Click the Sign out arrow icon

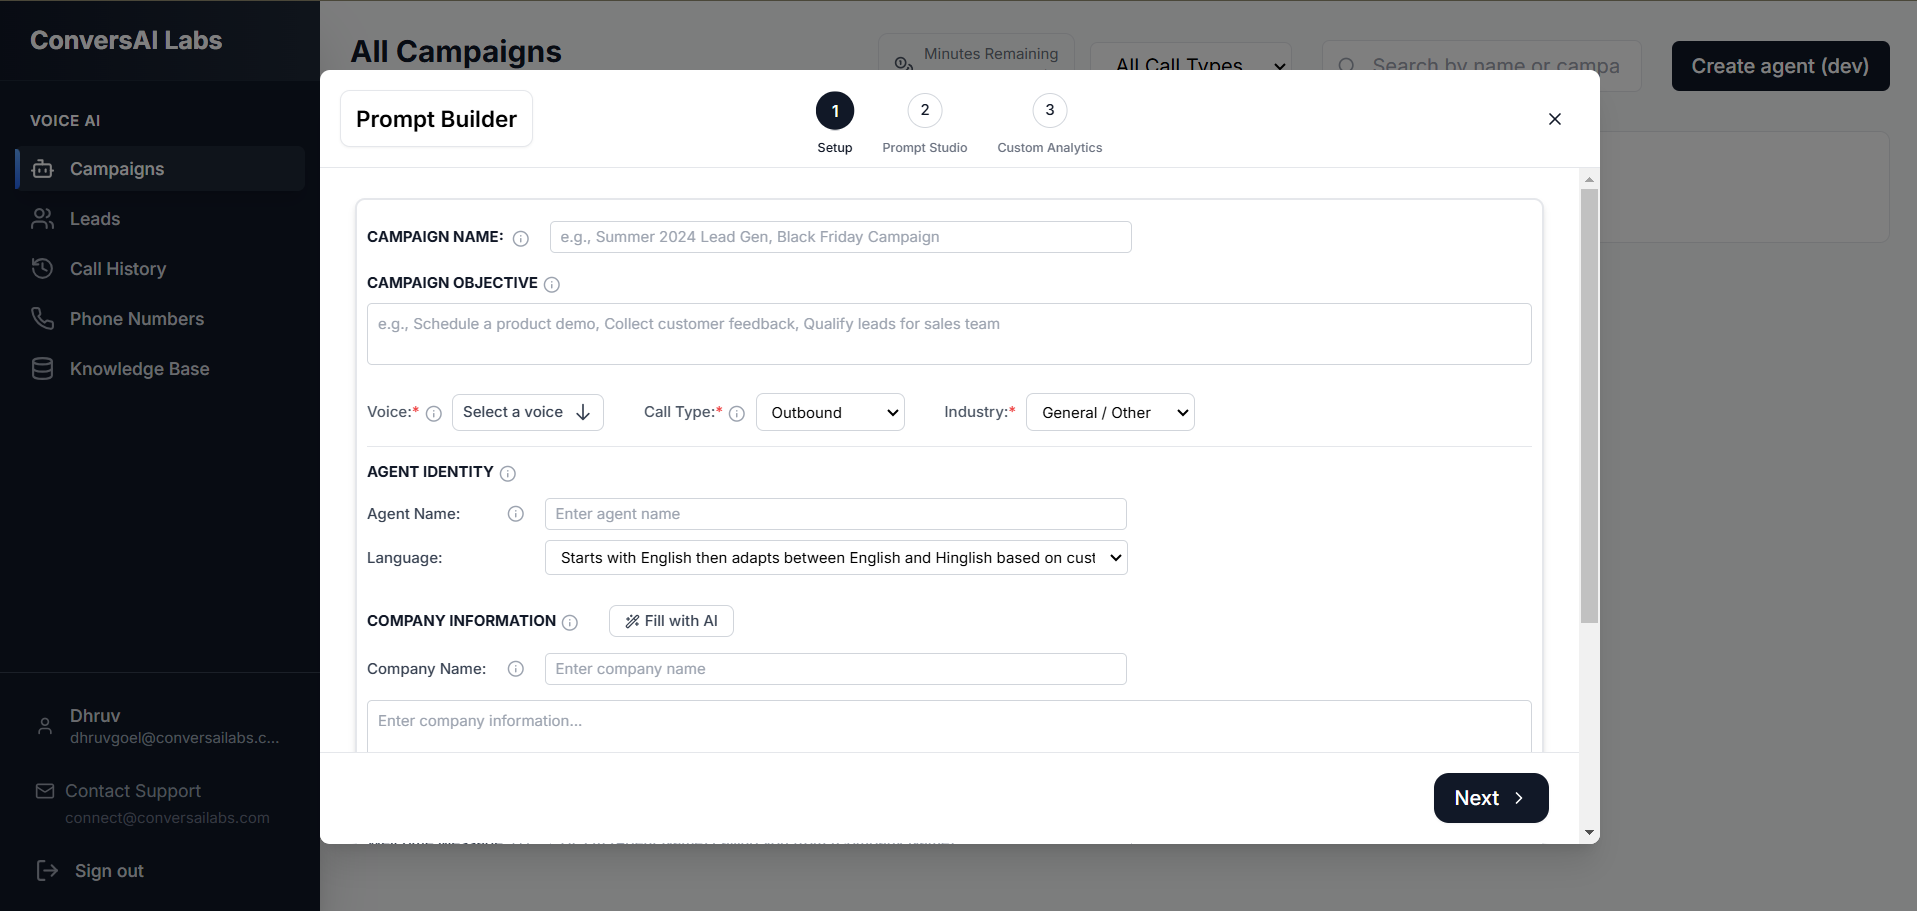[x=47, y=871]
